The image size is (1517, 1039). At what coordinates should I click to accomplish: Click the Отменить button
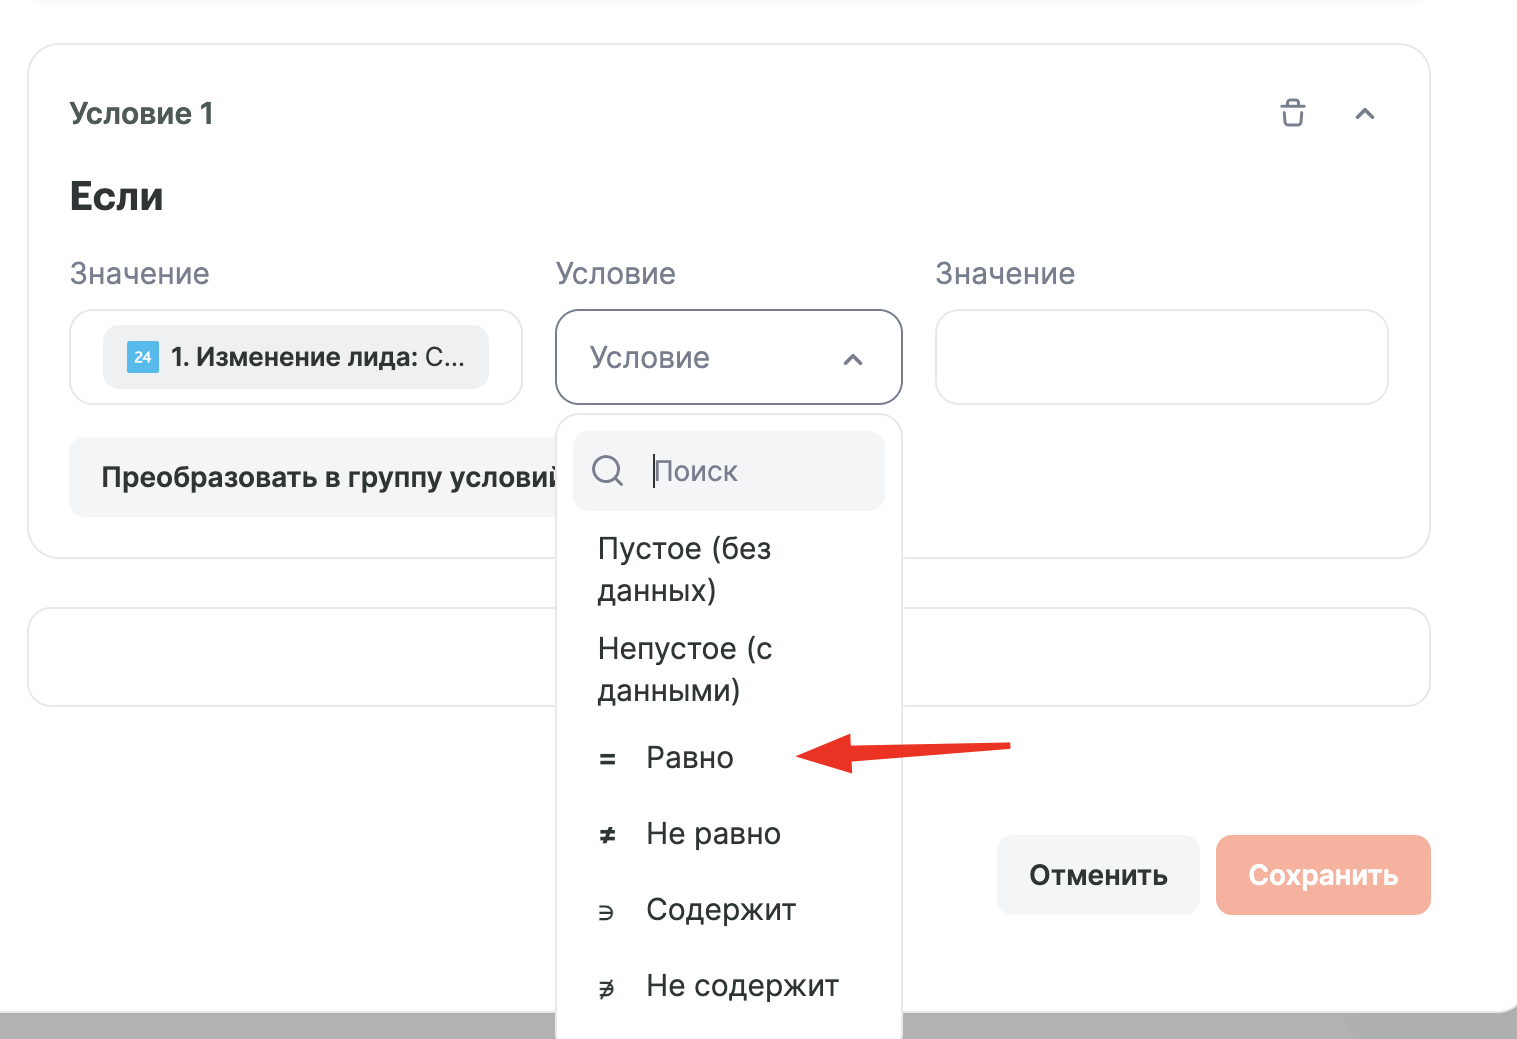1098,875
